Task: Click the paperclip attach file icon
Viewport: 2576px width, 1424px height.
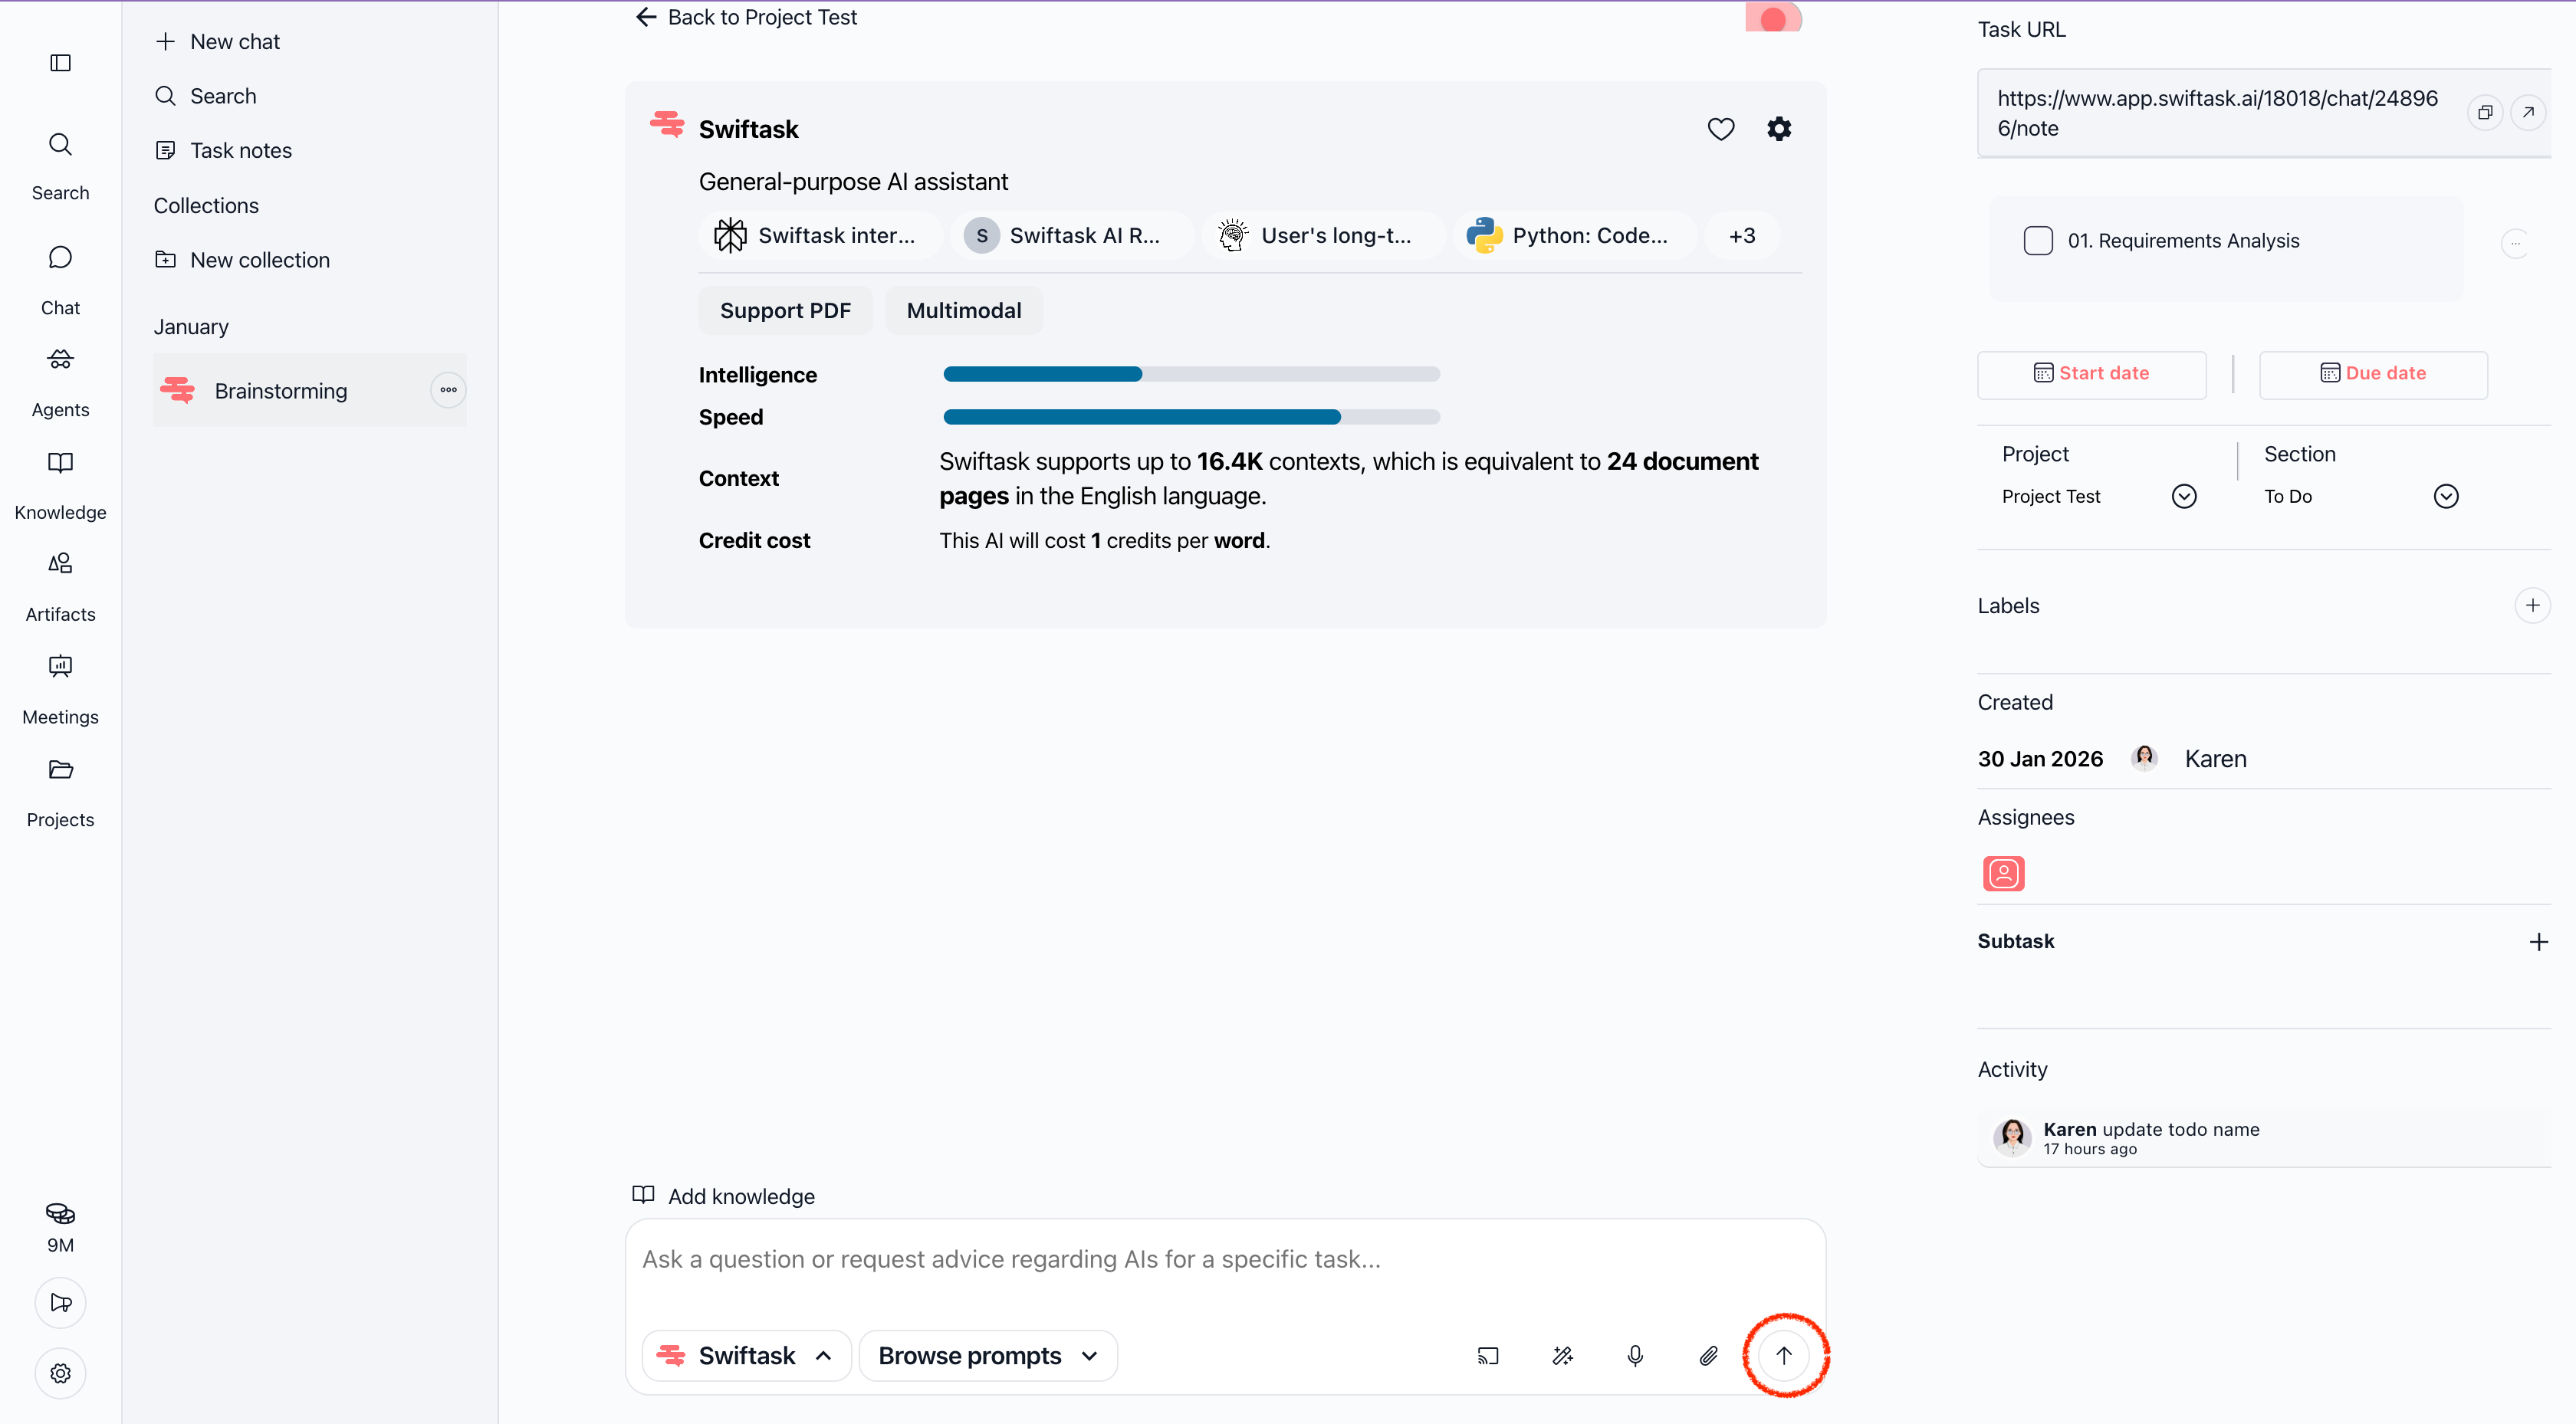Action: (x=1709, y=1355)
